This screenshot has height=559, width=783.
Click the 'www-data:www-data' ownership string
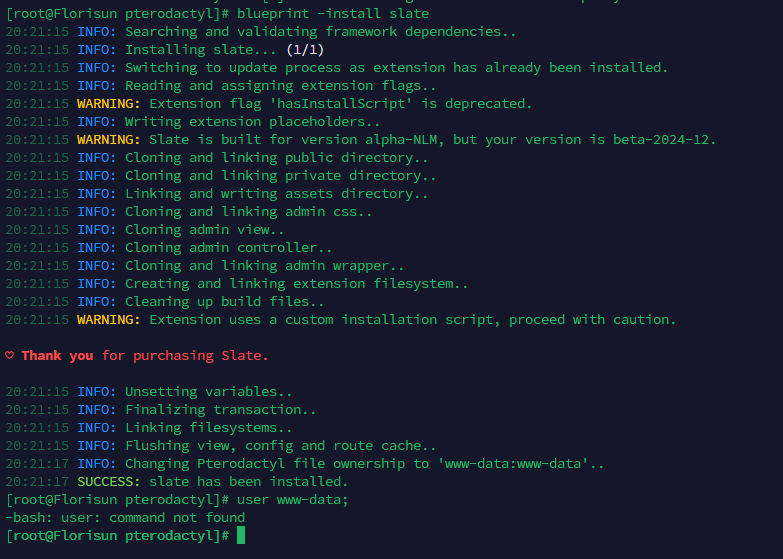pos(513,464)
